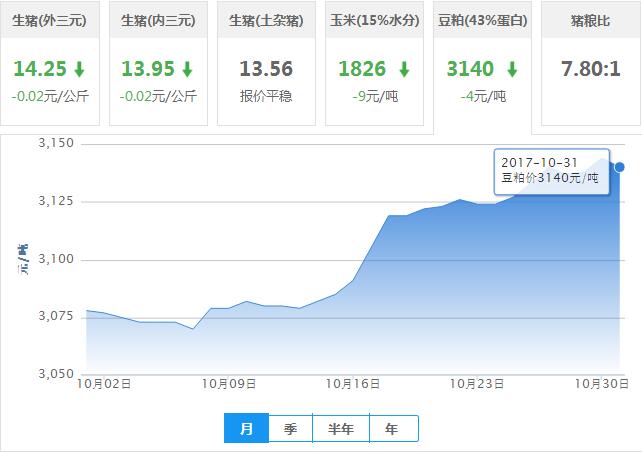642x452 pixels.
Task: Click the 3,075 y-axis label
Action: pos(56,316)
